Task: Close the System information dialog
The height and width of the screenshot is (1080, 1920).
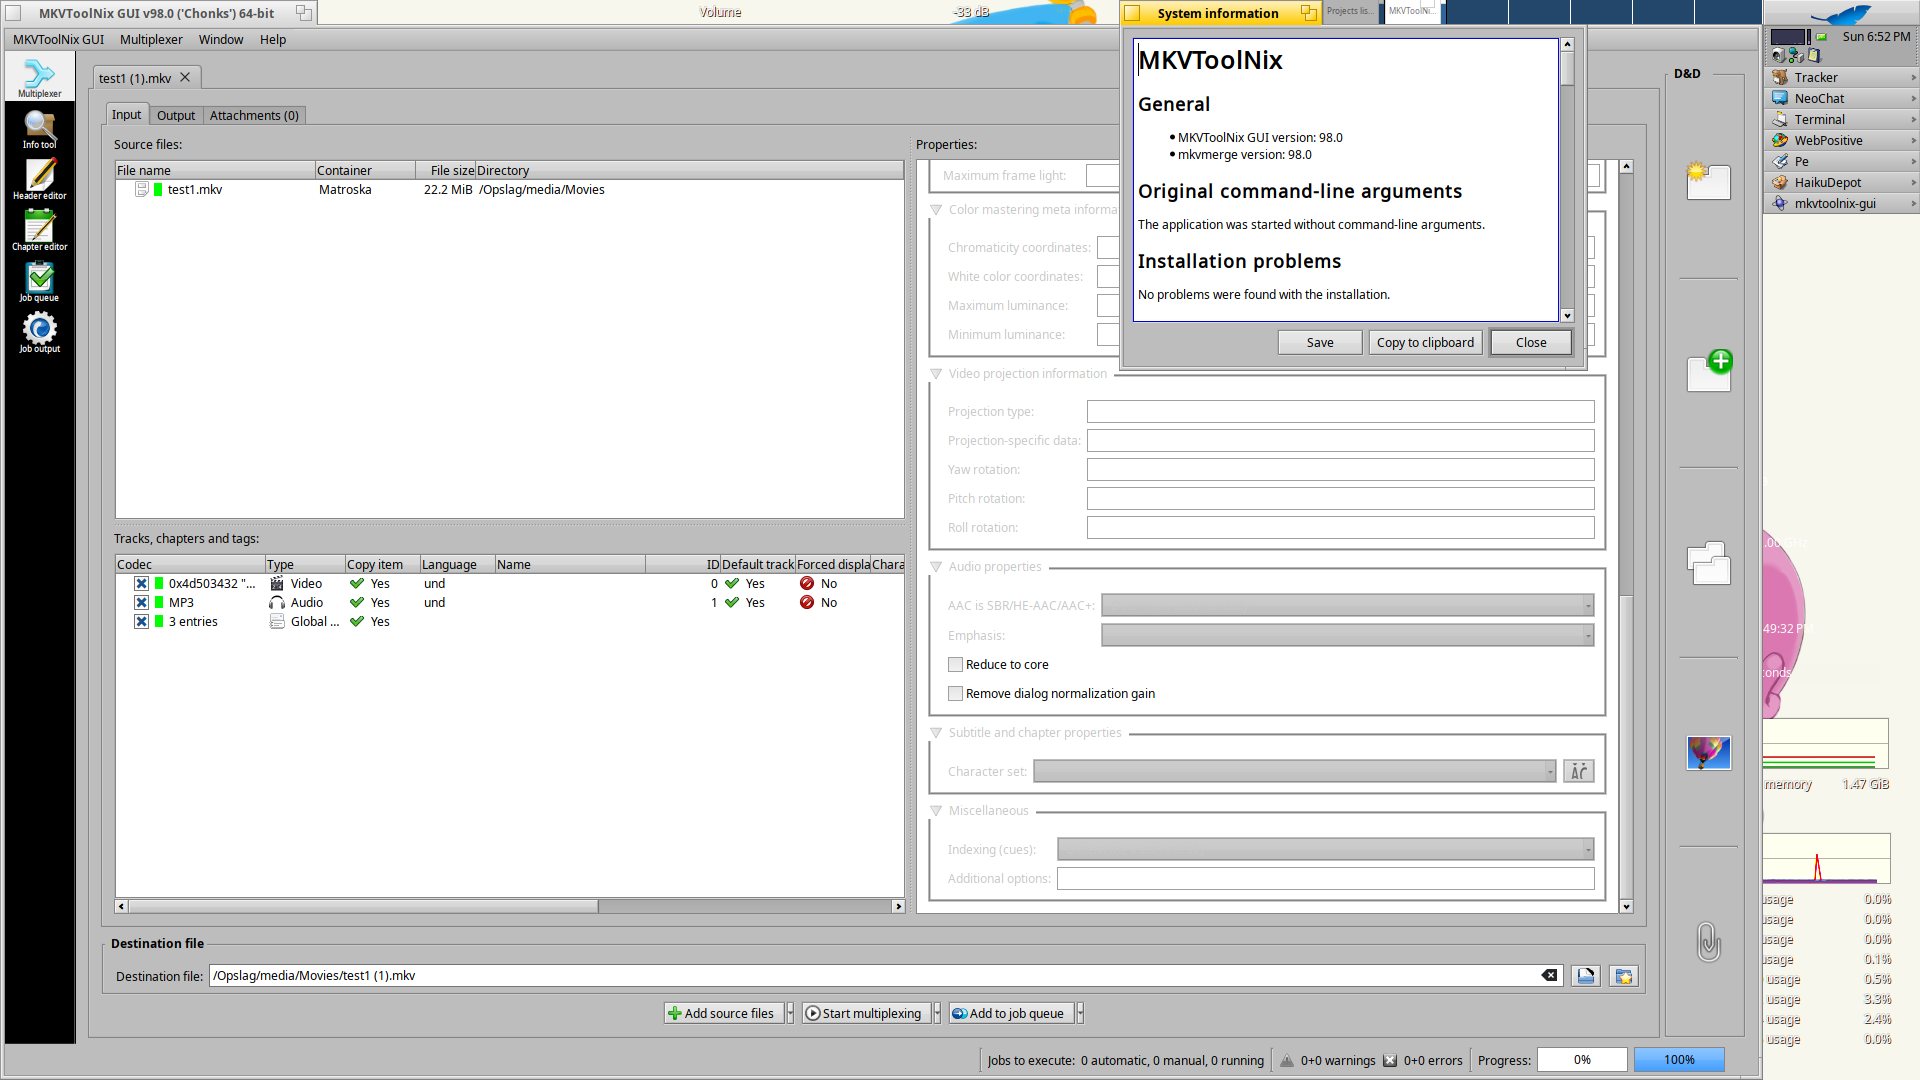Action: point(1531,342)
